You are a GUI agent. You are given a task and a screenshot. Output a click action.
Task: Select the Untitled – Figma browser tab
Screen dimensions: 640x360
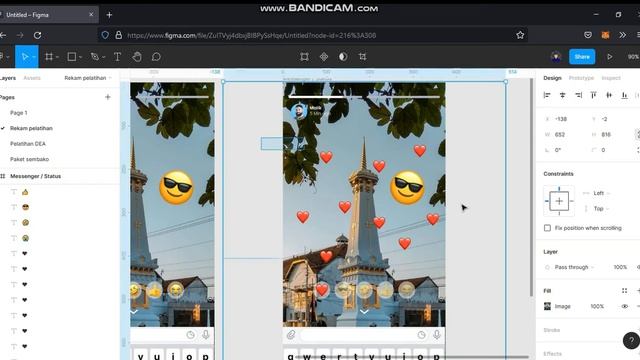tap(49, 15)
